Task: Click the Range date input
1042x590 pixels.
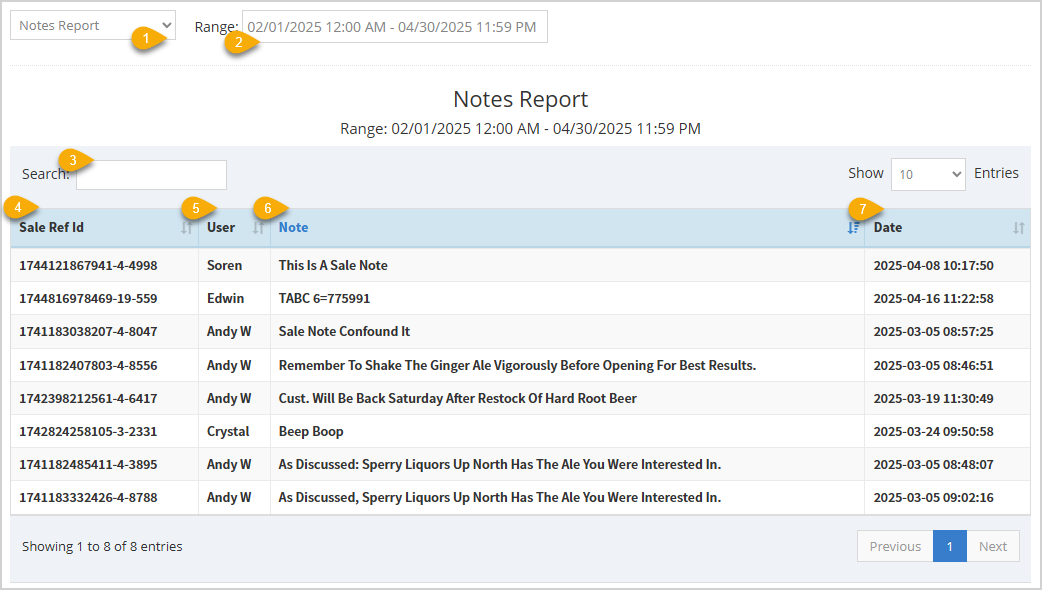Action: [393, 26]
